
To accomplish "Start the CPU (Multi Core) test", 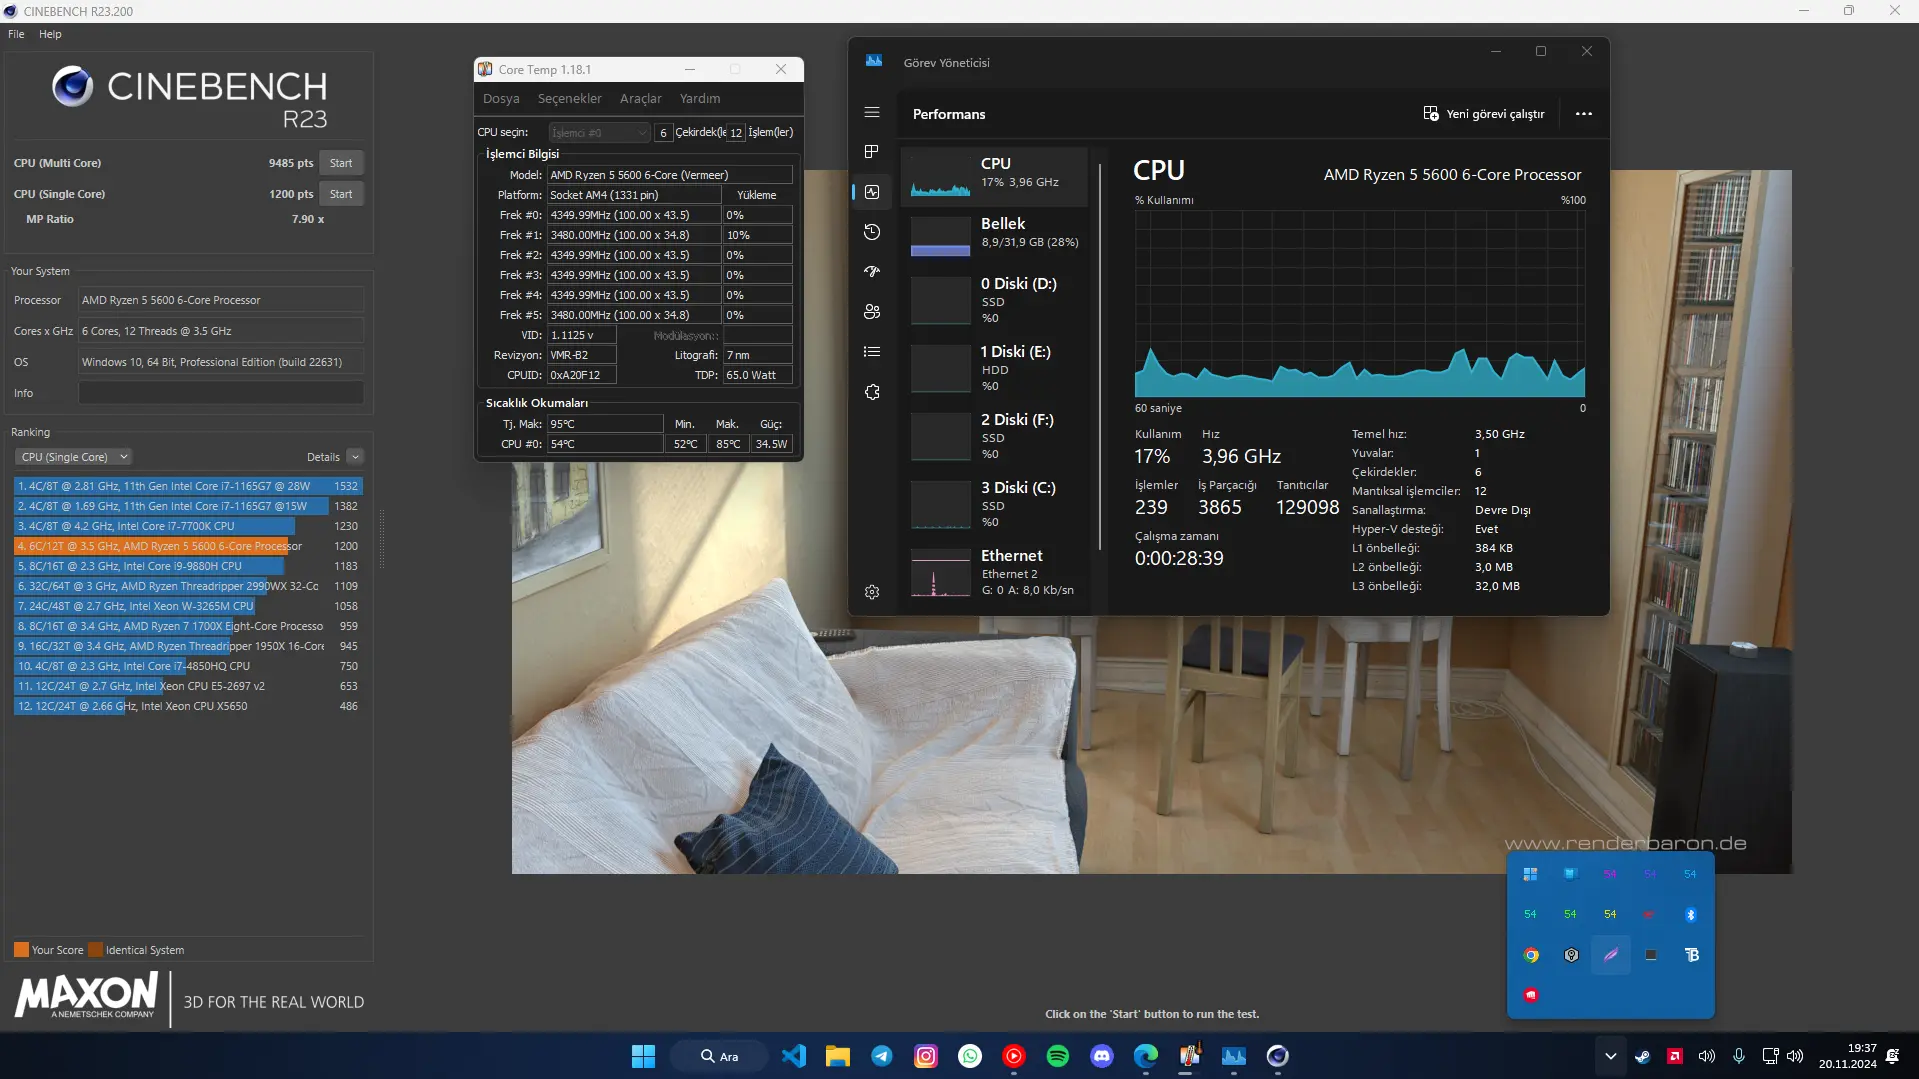I will pyautogui.click(x=341, y=163).
